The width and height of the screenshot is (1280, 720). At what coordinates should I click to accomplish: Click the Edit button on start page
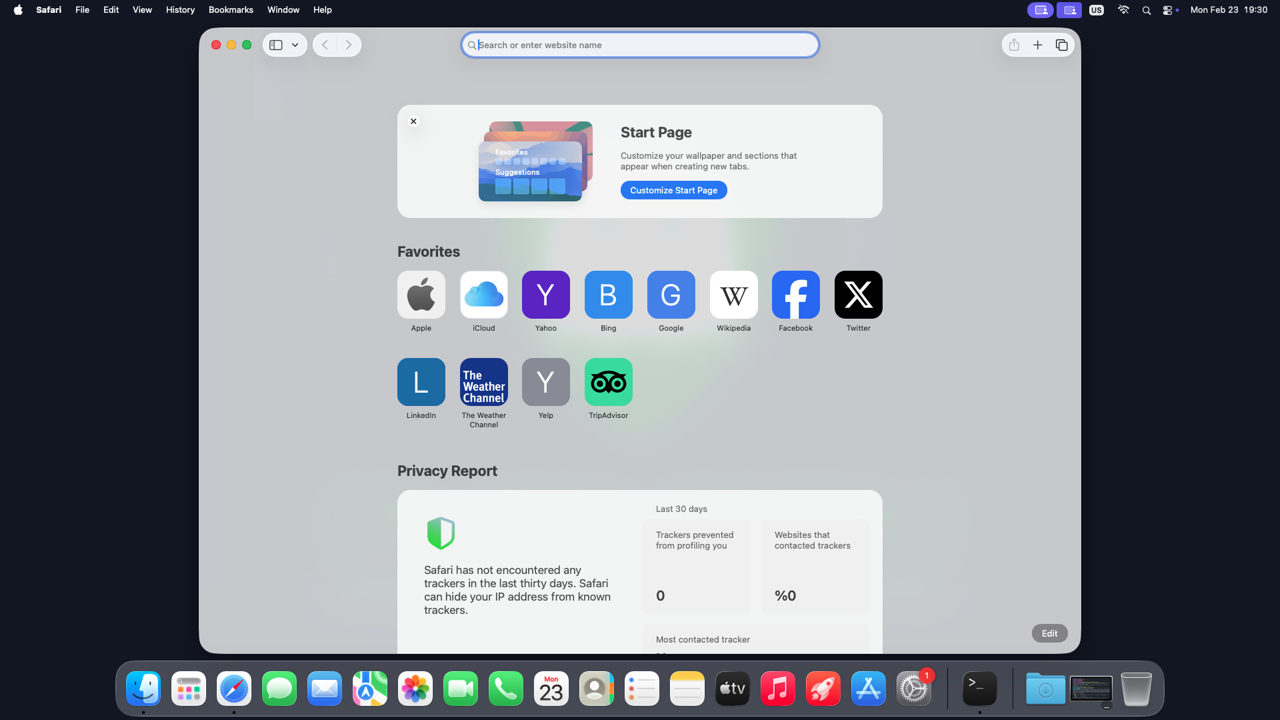1049,633
